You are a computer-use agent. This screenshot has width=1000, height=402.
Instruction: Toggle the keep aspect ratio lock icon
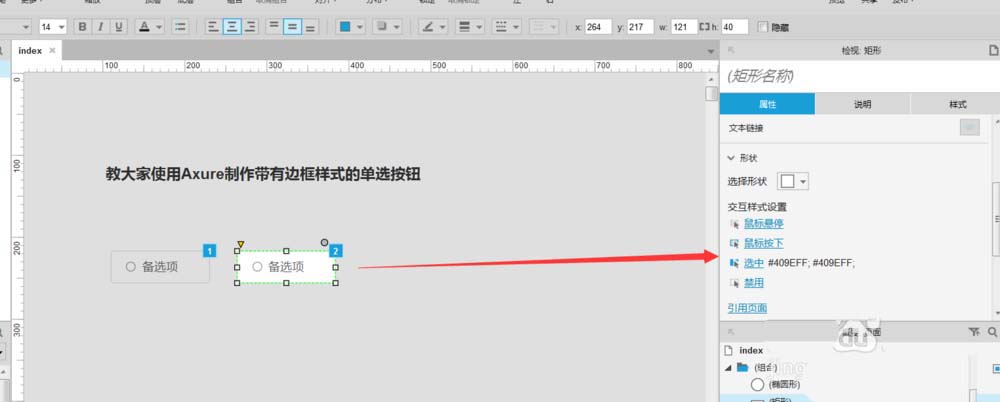(704, 27)
